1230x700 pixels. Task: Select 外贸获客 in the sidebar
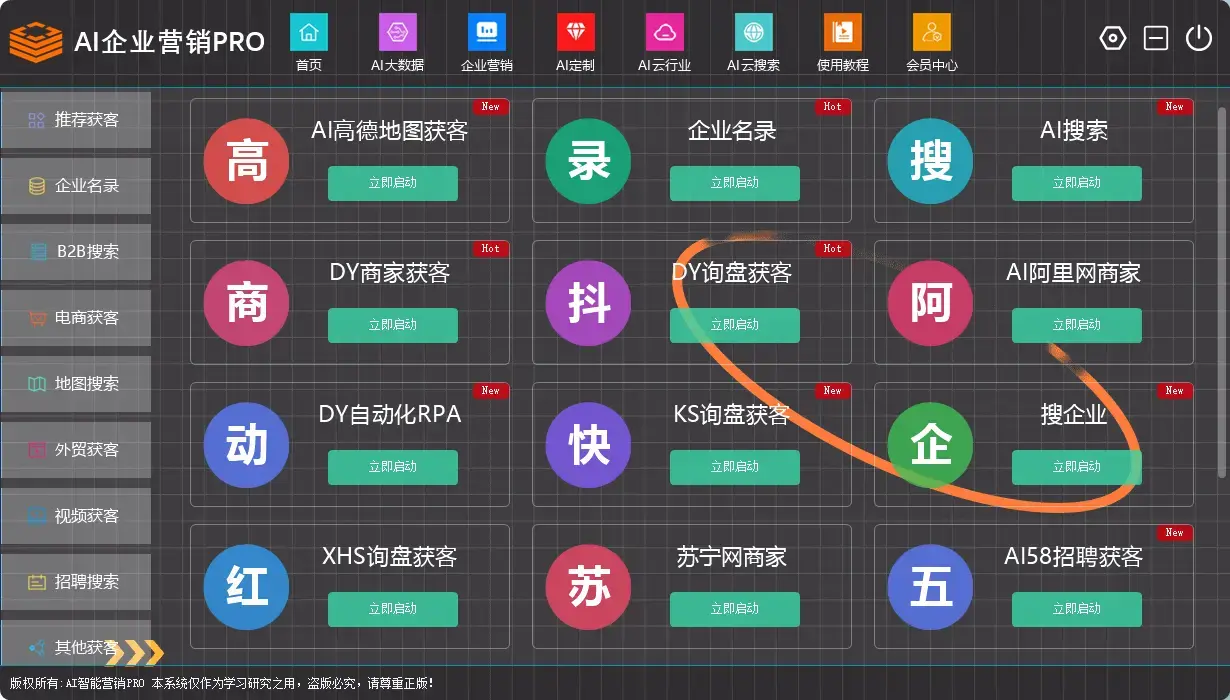pos(76,450)
